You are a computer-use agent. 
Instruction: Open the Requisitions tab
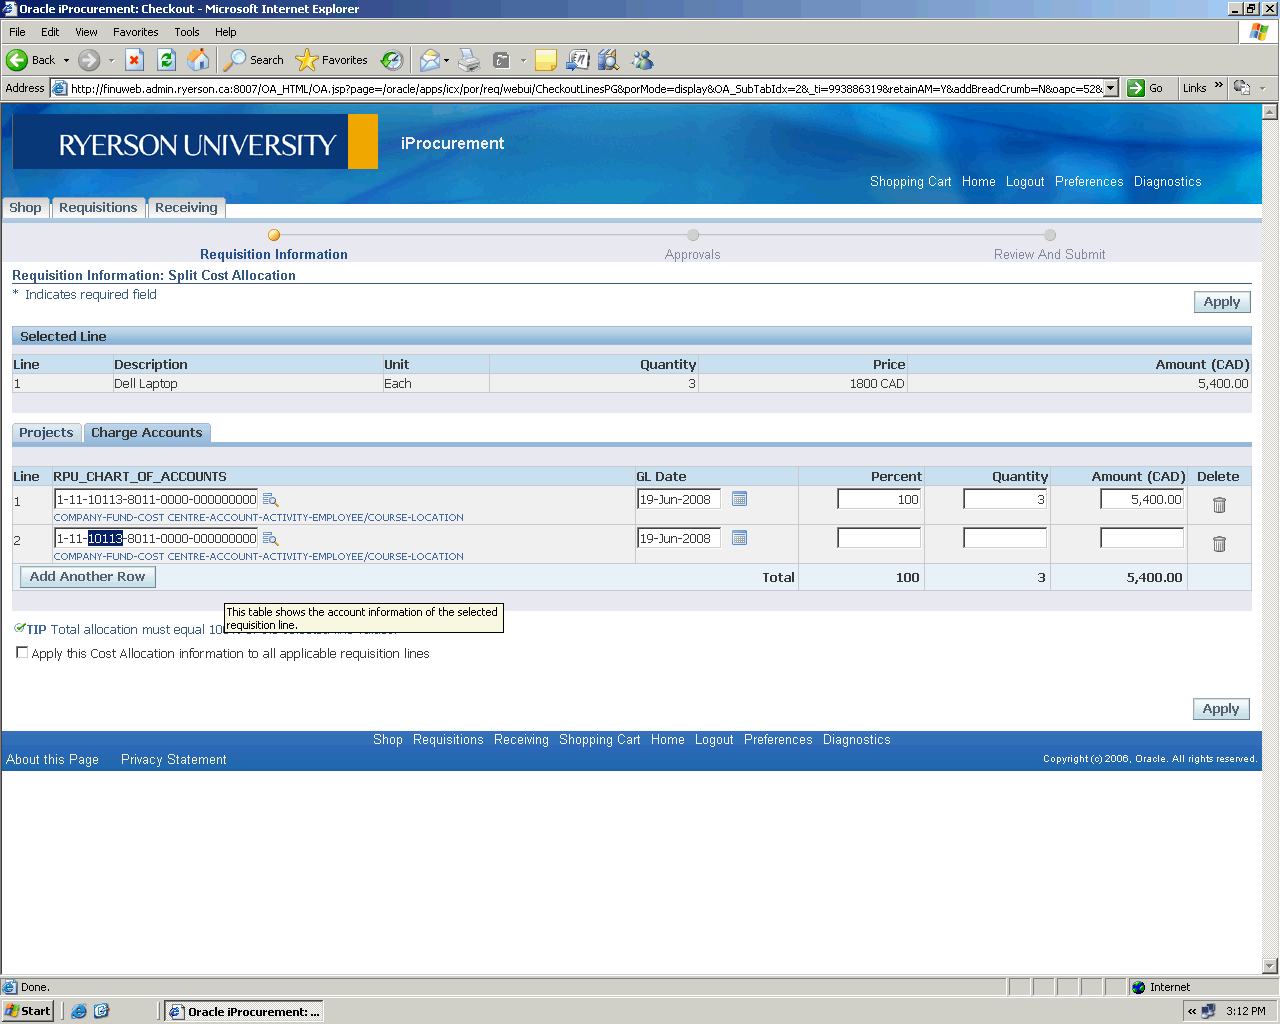click(98, 208)
